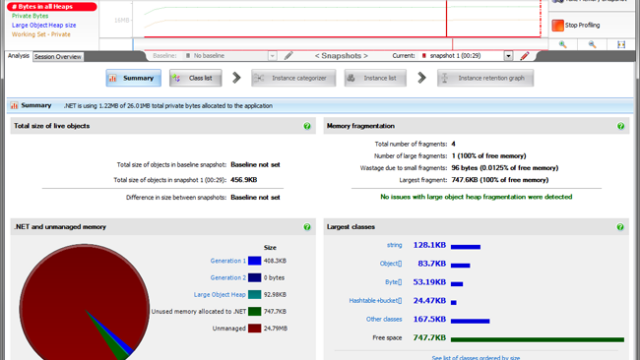
Task: Open help for Memory fragmentation
Action: click(620, 126)
